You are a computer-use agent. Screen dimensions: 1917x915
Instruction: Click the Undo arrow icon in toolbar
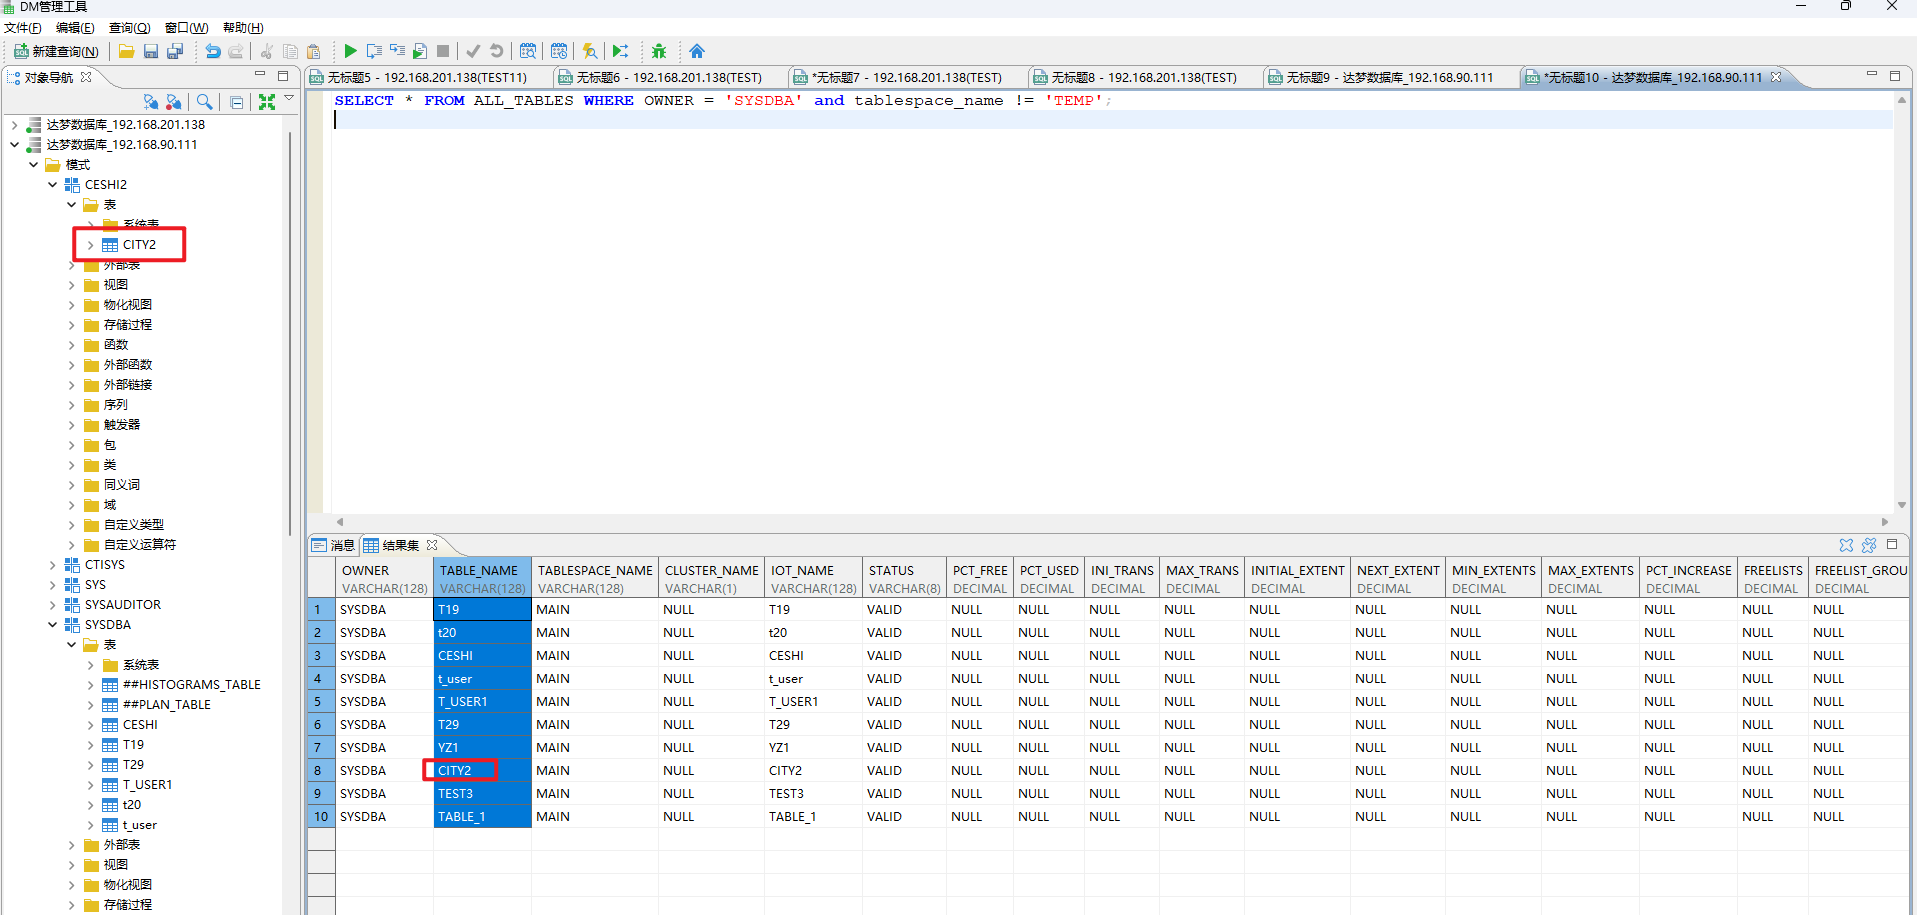point(212,51)
